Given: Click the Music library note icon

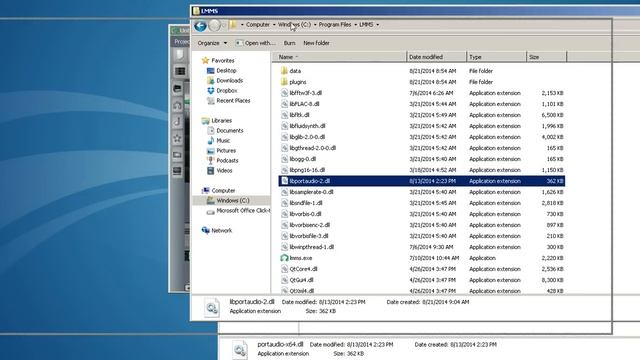Looking at the screenshot, I should point(211,140).
